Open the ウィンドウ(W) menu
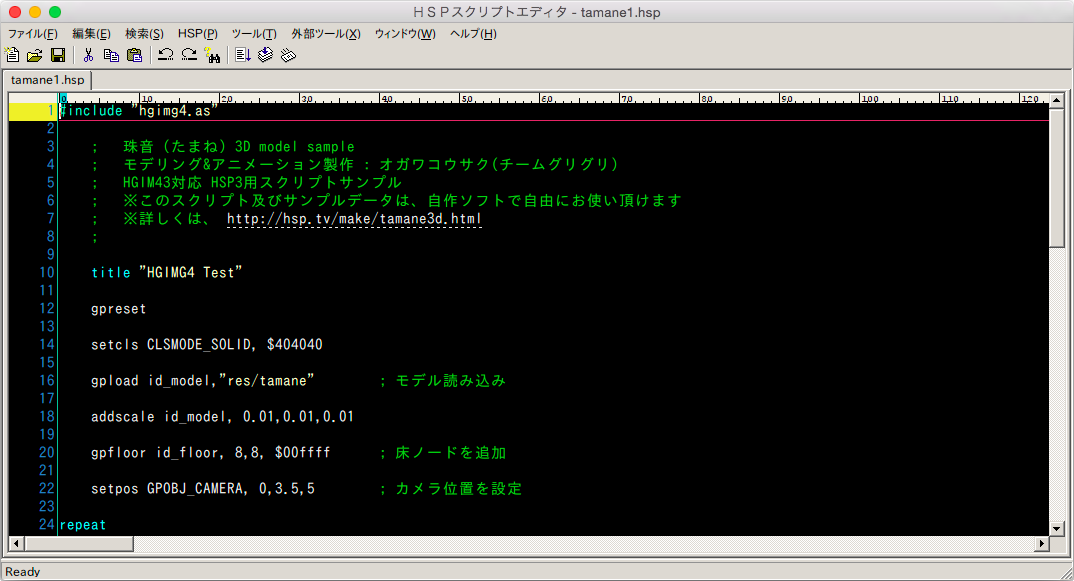Image resolution: width=1074 pixels, height=581 pixels. pos(405,34)
